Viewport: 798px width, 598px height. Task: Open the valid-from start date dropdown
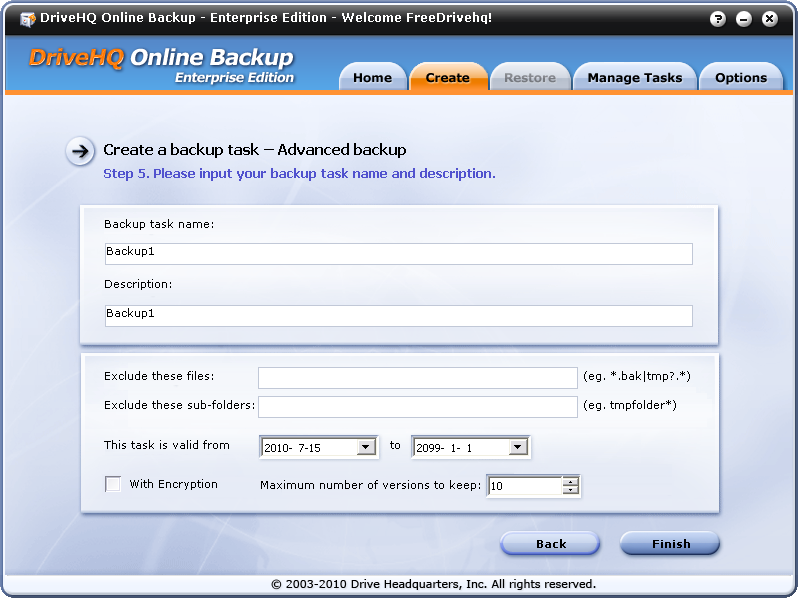point(366,448)
